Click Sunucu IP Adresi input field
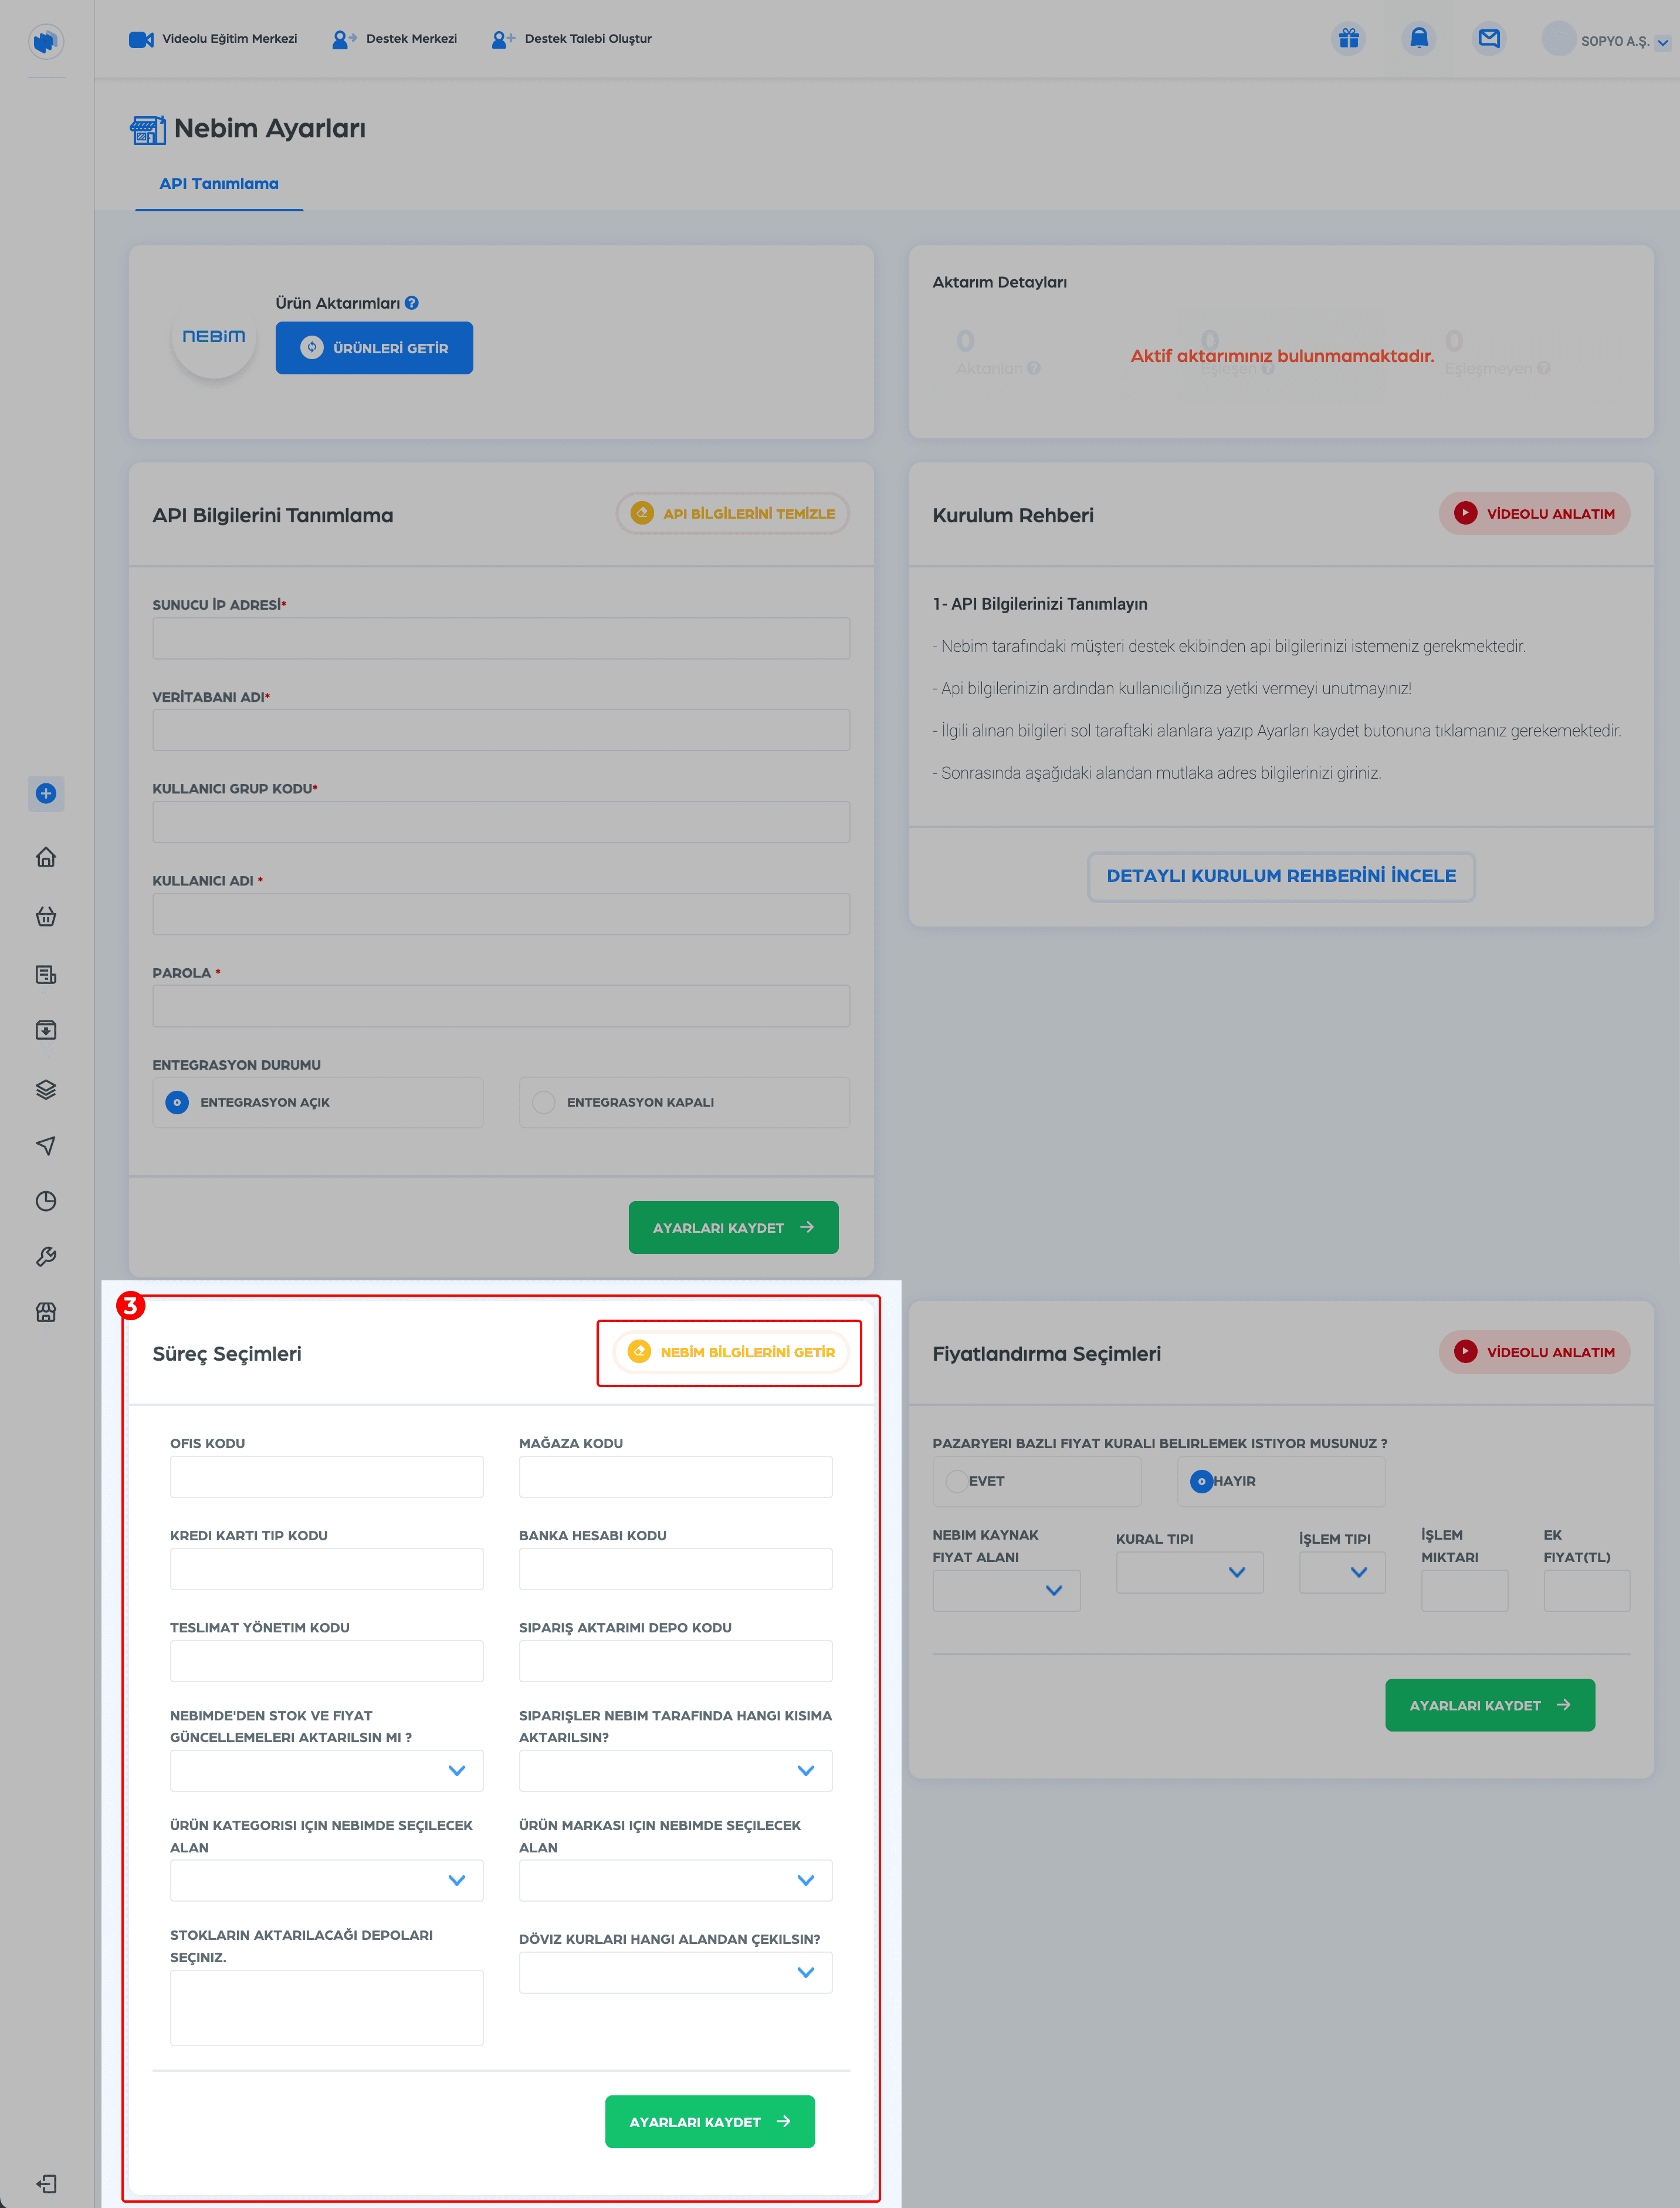 coord(501,638)
